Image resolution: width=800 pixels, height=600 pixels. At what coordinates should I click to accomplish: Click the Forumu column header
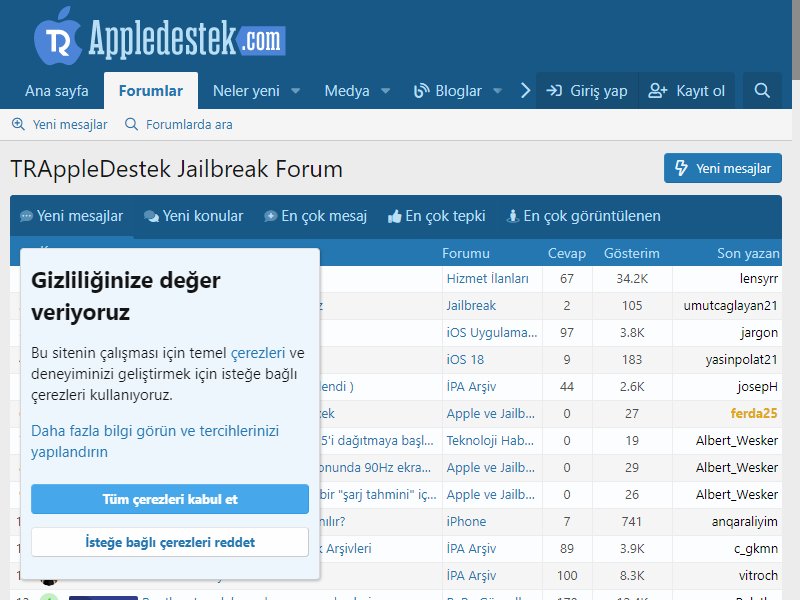466,254
